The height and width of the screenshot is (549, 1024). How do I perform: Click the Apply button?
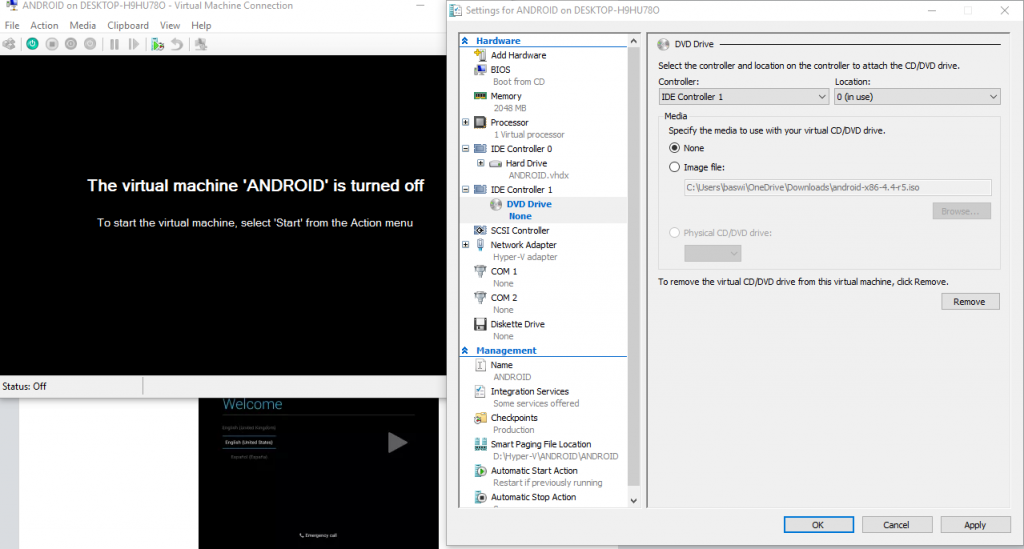975,525
